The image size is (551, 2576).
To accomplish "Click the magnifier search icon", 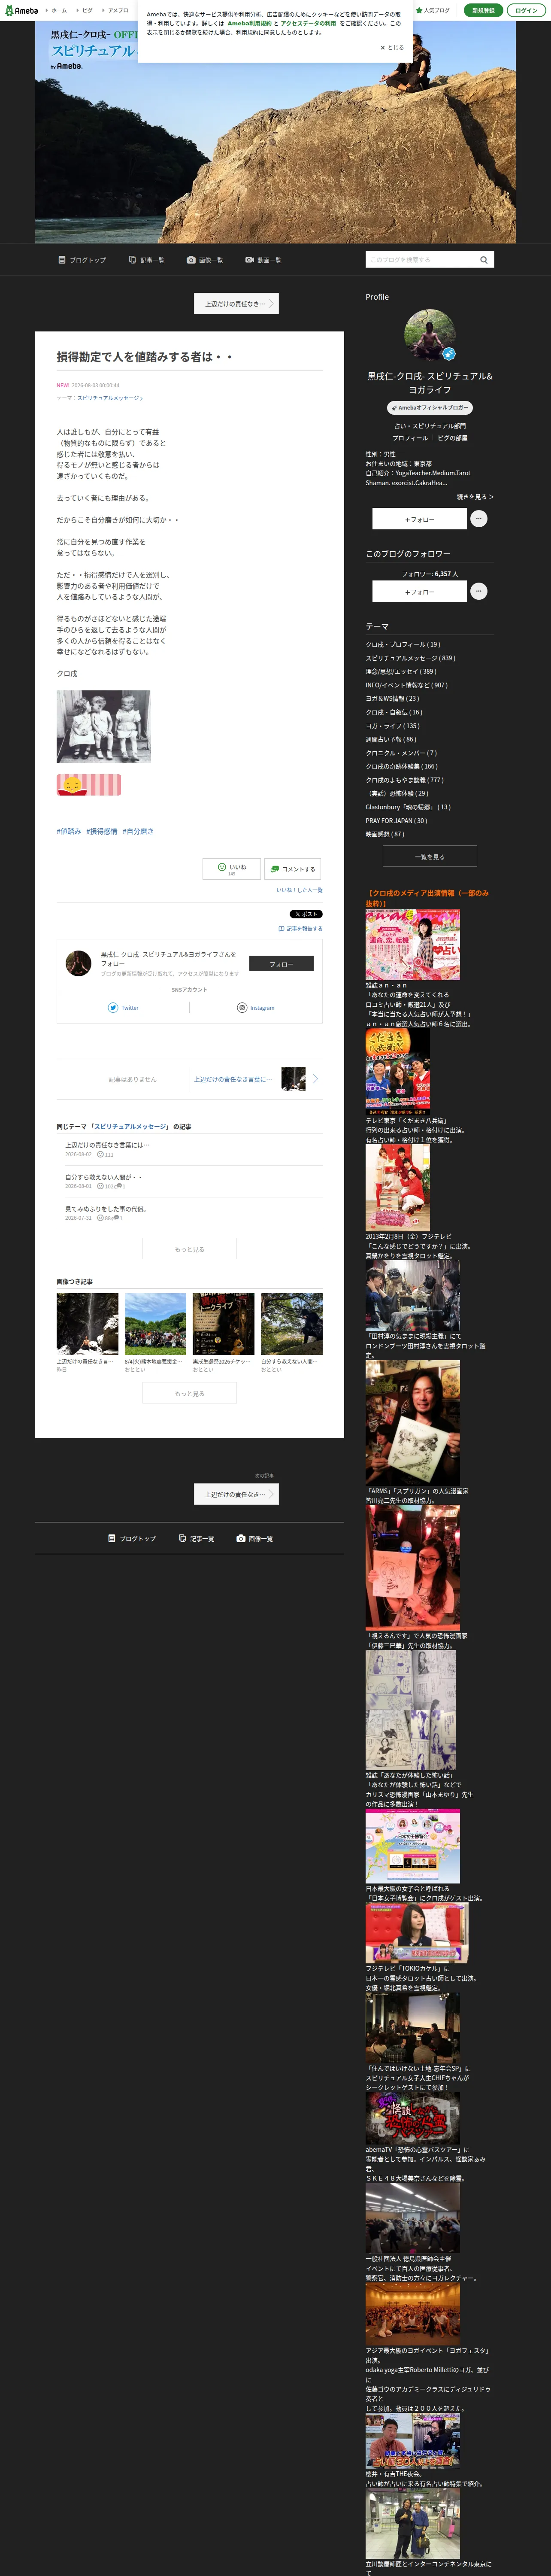I will coord(484,260).
